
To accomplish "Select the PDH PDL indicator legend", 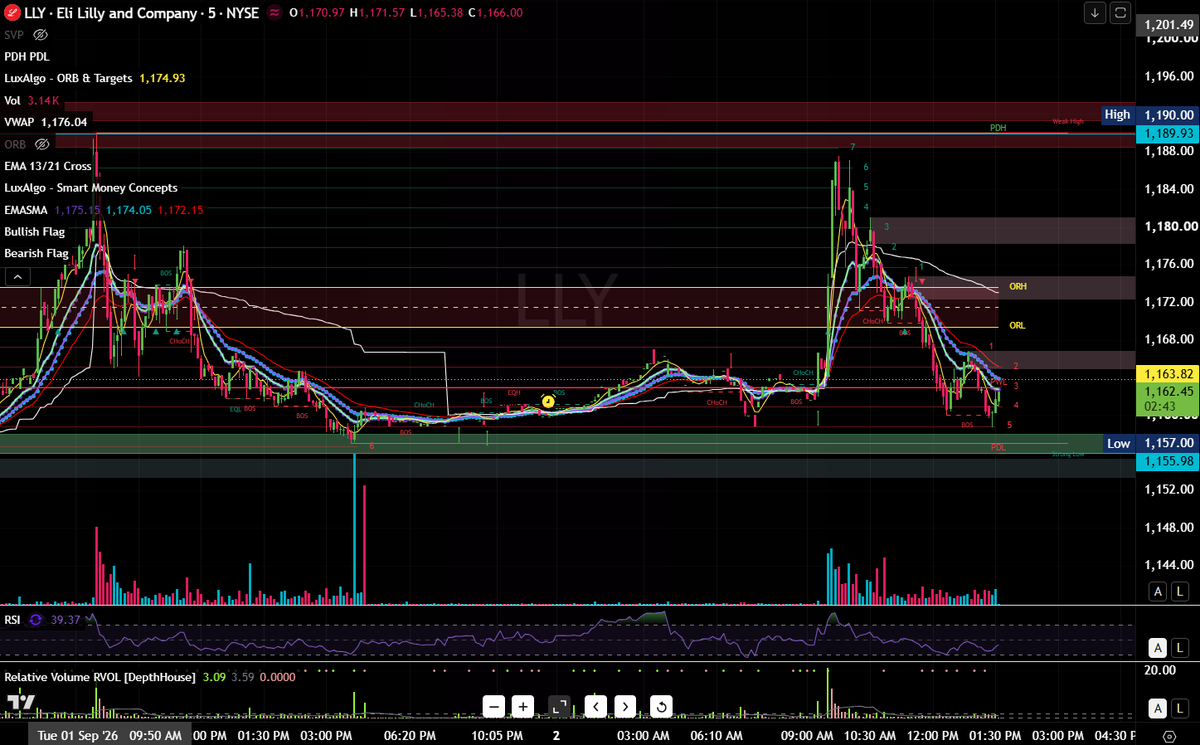I will coord(27,57).
